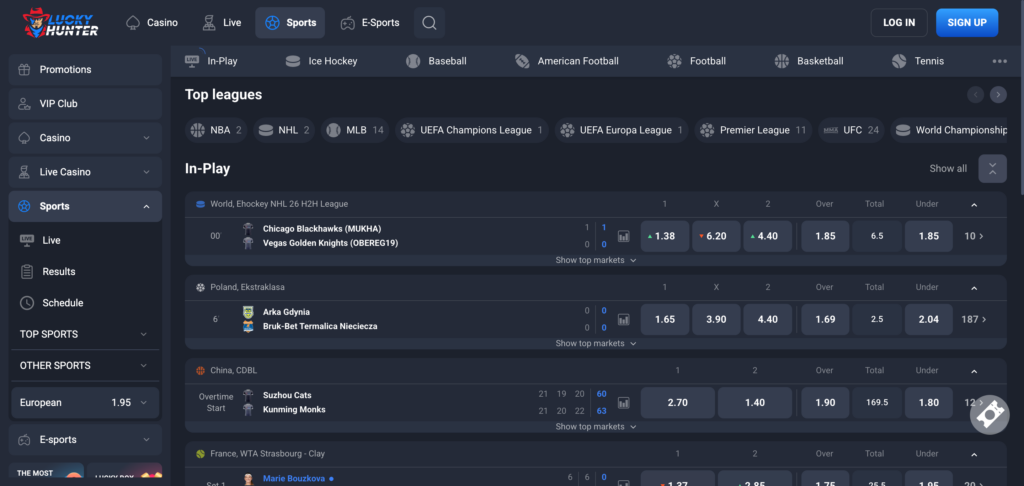Select Baseball in sports bar
The image size is (1024, 486).
[x=436, y=61]
